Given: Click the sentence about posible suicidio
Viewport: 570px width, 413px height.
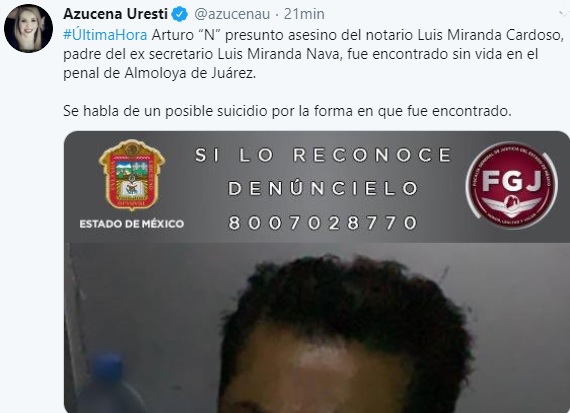Looking at the screenshot, I should [x=287, y=111].
